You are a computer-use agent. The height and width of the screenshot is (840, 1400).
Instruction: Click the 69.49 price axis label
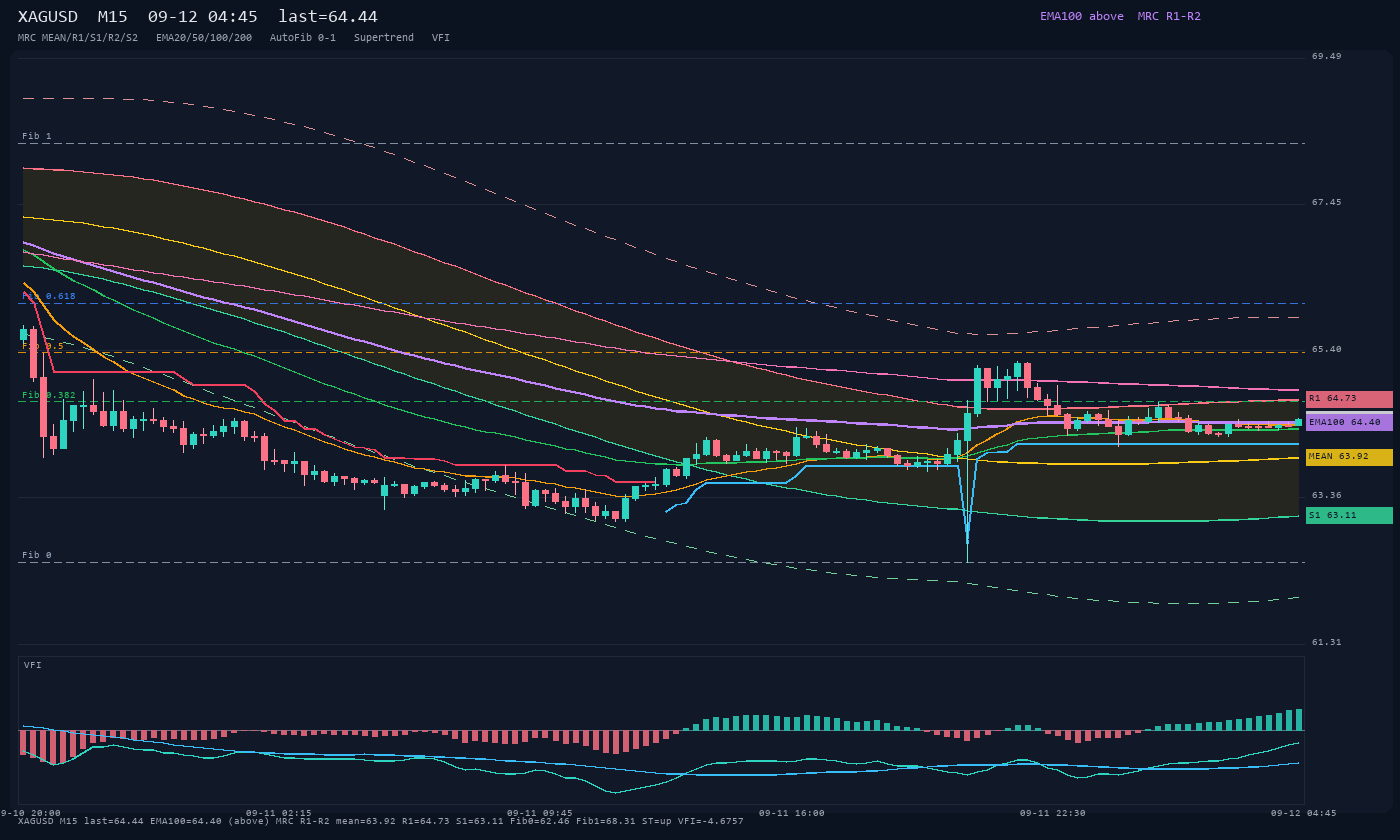(x=1327, y=56)
